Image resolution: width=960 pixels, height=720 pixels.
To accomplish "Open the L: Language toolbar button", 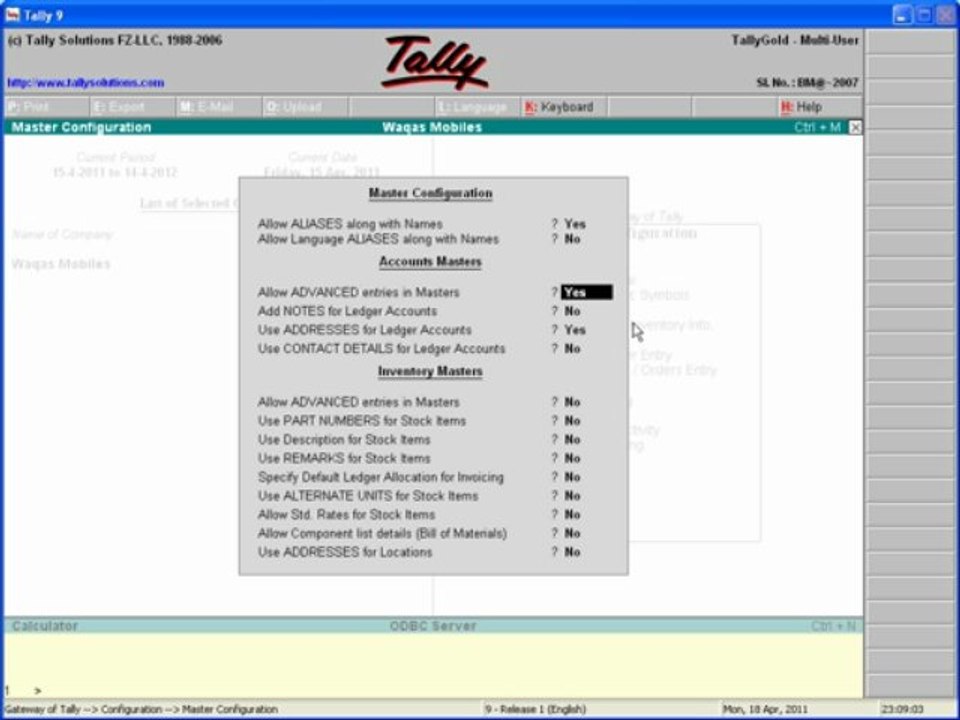I will 476,107.
